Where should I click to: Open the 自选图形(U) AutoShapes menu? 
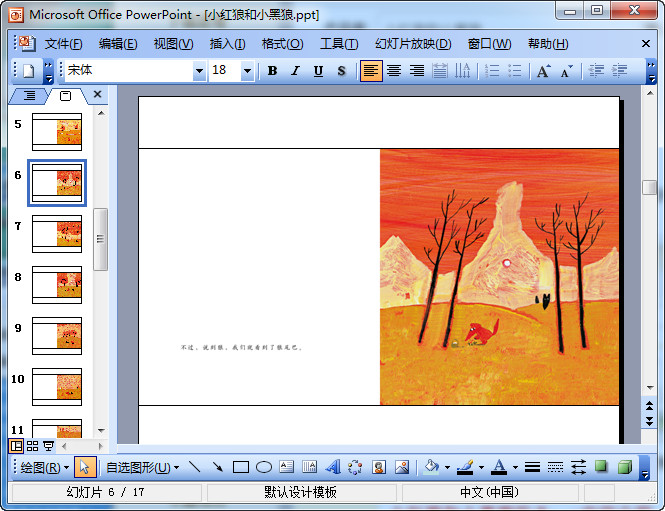(142, 468)
